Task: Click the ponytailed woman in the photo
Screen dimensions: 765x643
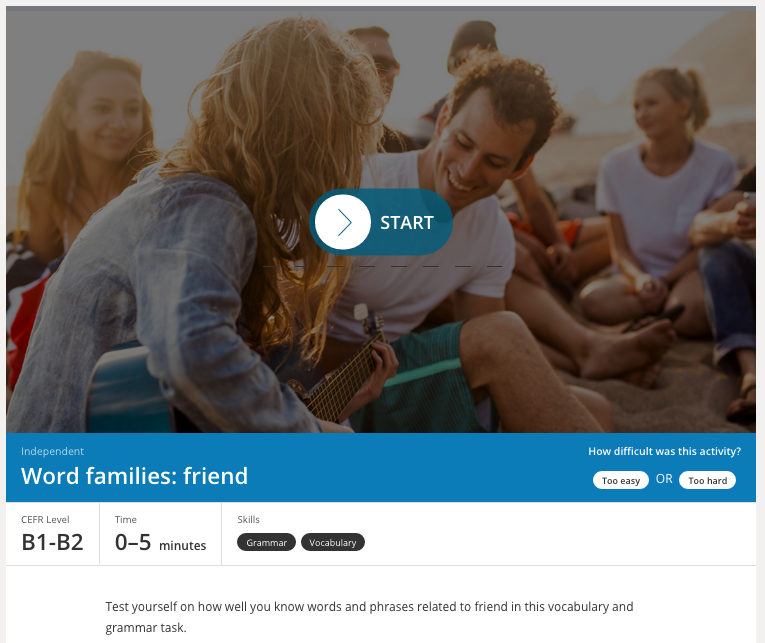Action: coord(666,195)
